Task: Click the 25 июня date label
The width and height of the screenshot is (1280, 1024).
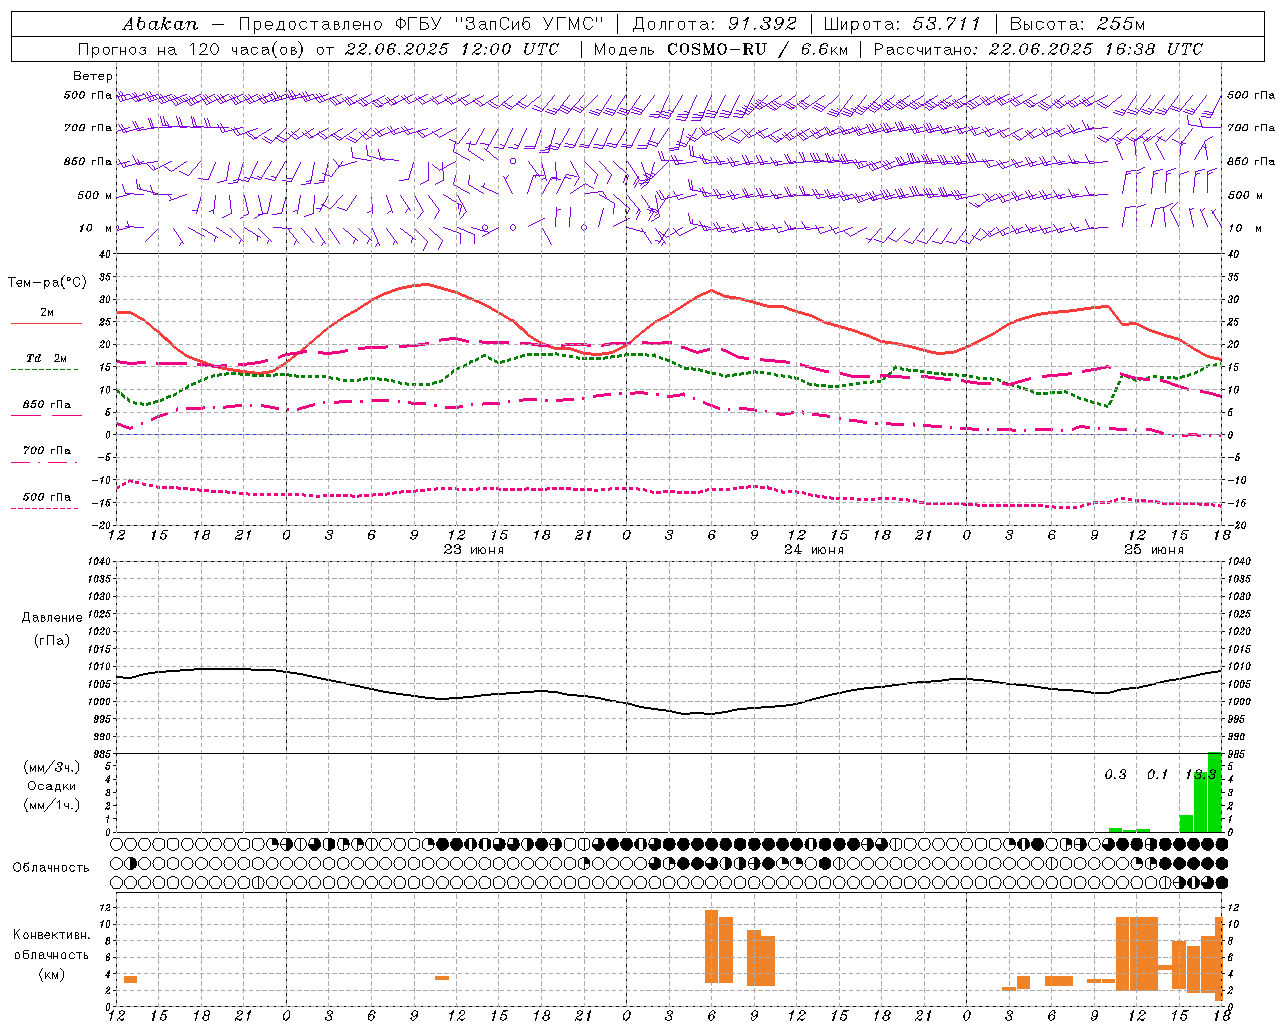Action: (x=1153, y=550)
